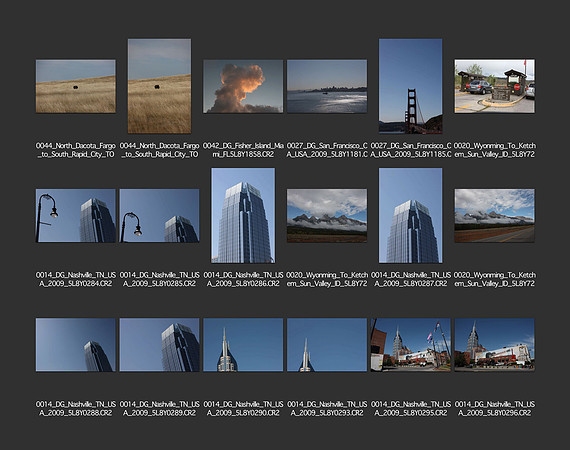570x450 pixels.
Task: Select the San Francisco bay skyline photo
Action: [x=327, y=87]
